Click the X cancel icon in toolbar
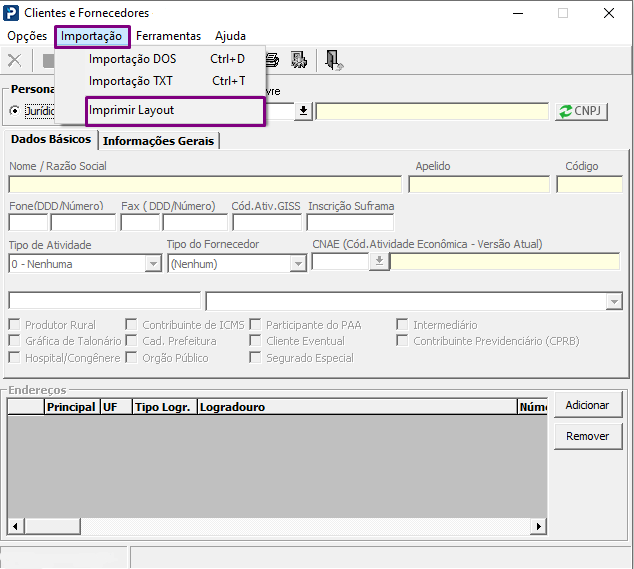The image size is (634, 569). point(14,61)
